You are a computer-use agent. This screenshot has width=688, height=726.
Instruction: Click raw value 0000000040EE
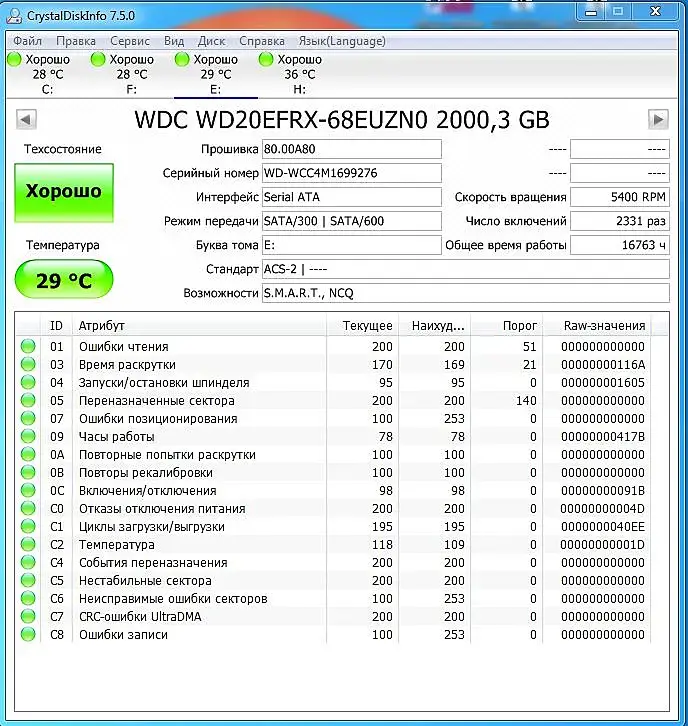click(x=603, y=527)
